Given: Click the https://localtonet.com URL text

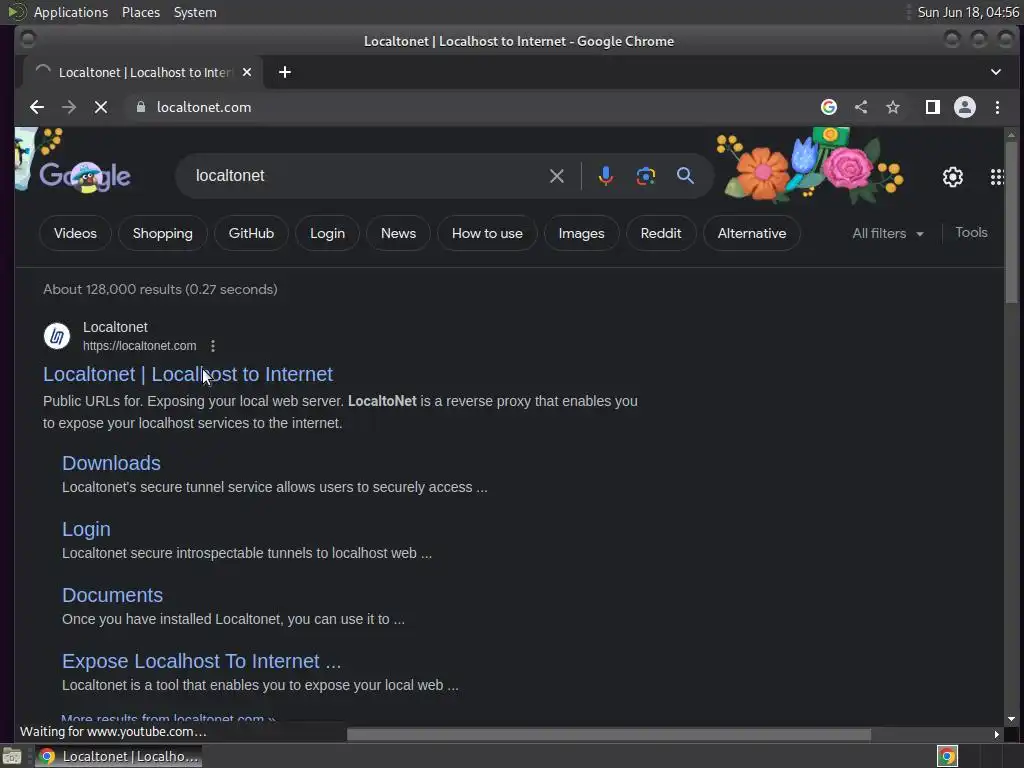Looking at the screenshot, I should tap(139, 346).
